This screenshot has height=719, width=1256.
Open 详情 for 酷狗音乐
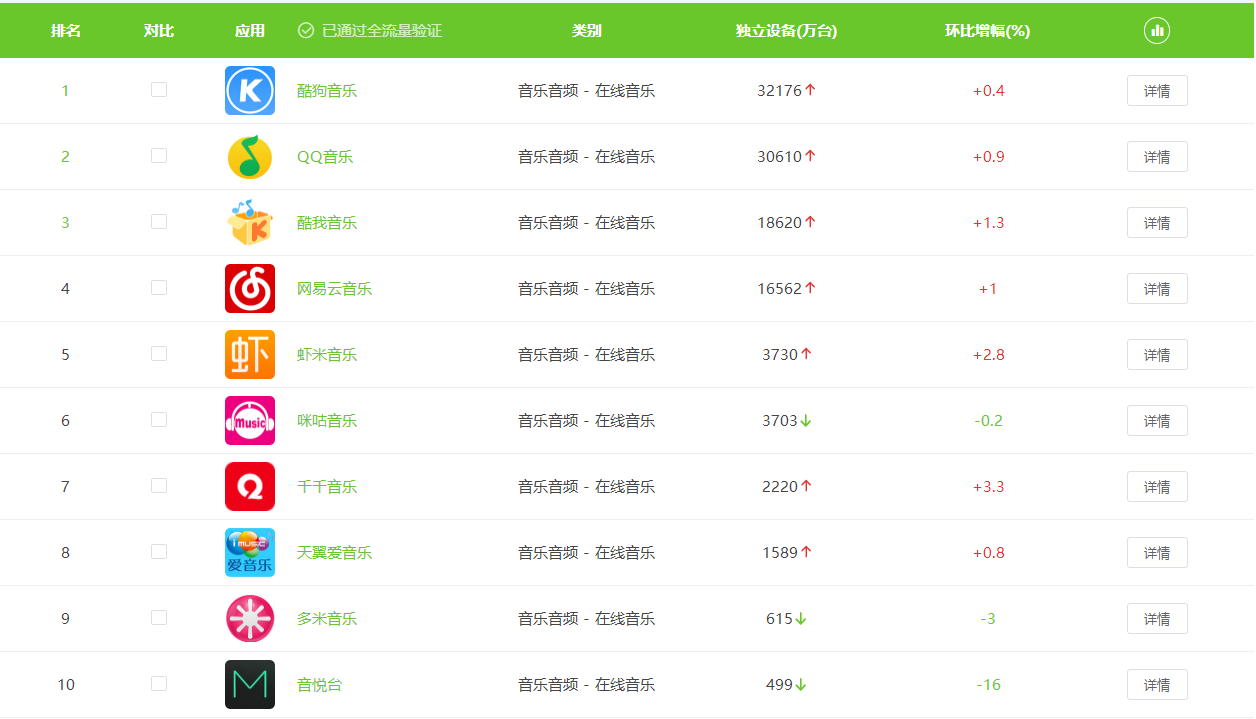point(1157,90)
